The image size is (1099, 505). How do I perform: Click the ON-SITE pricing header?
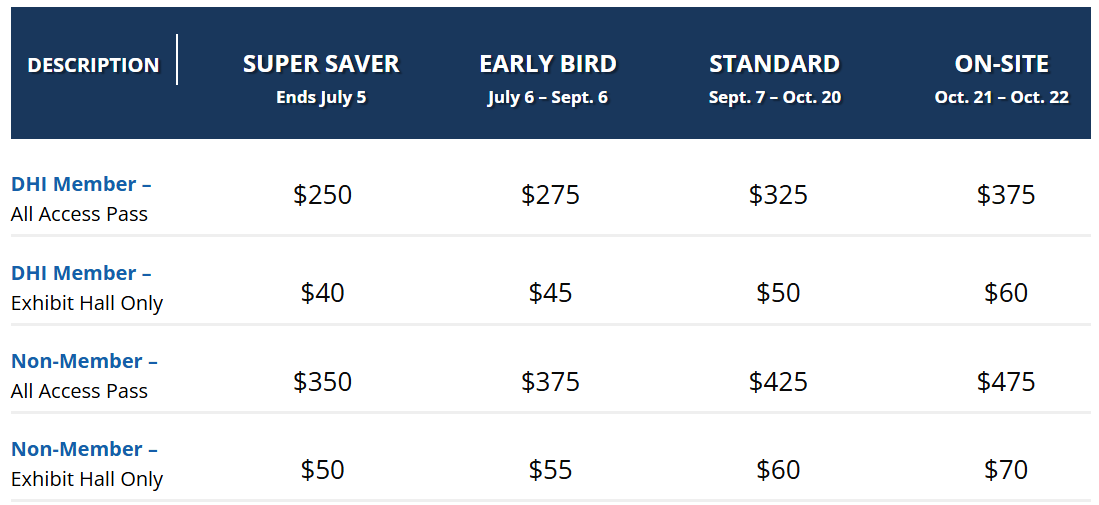1002,64
